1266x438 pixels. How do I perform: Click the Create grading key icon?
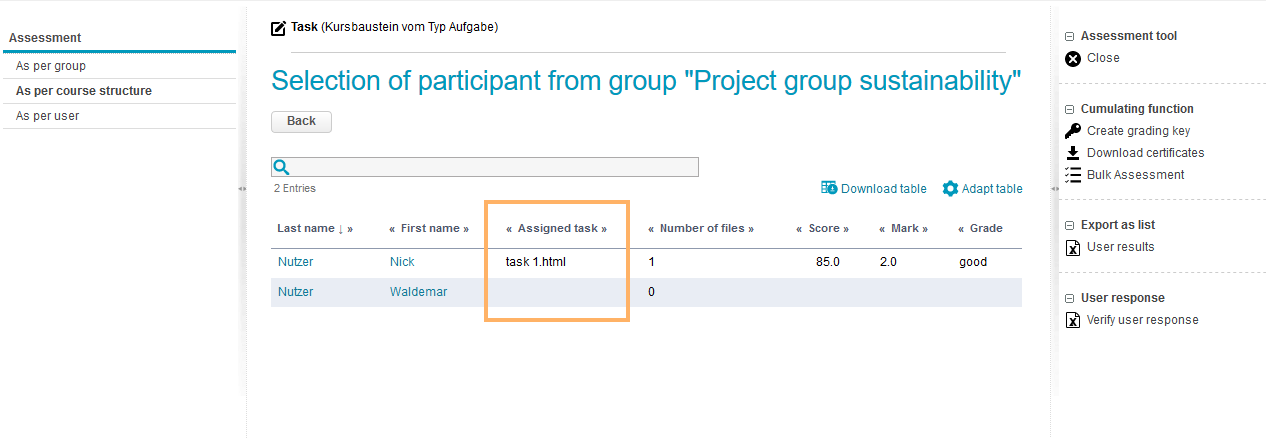click(x=1073, y=131)
